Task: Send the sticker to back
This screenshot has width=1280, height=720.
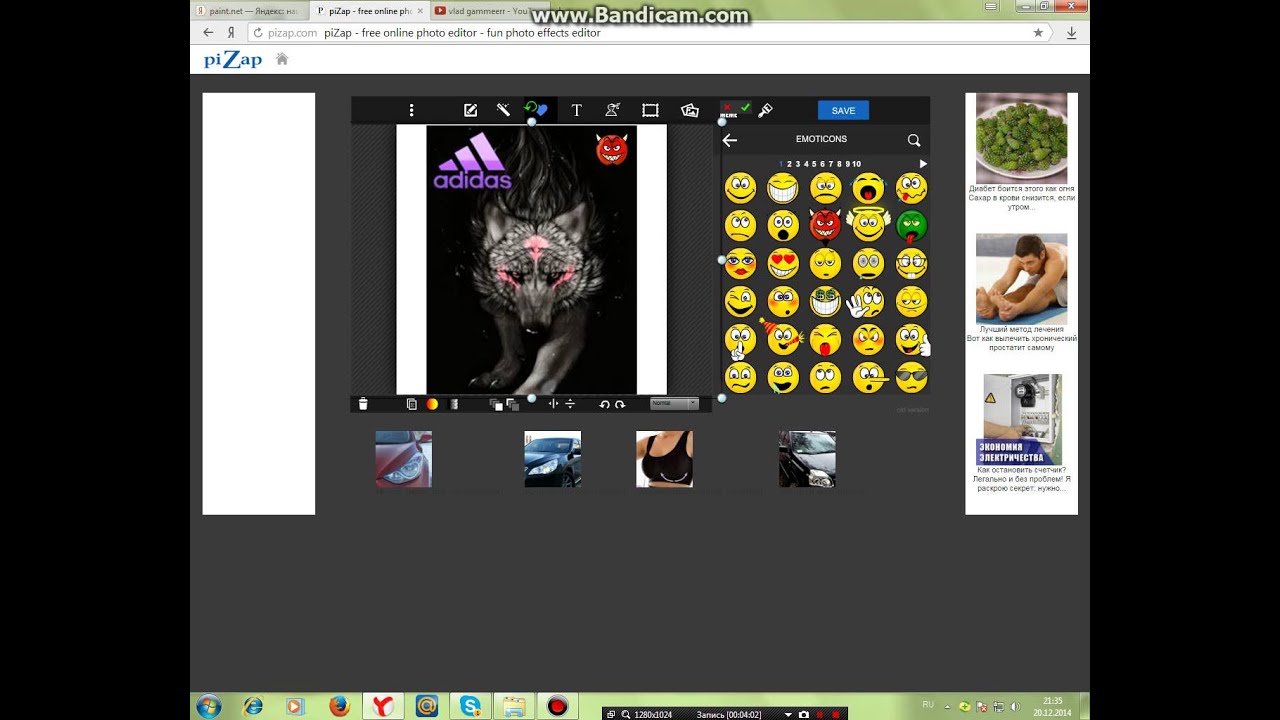Action: click(512, 404)
